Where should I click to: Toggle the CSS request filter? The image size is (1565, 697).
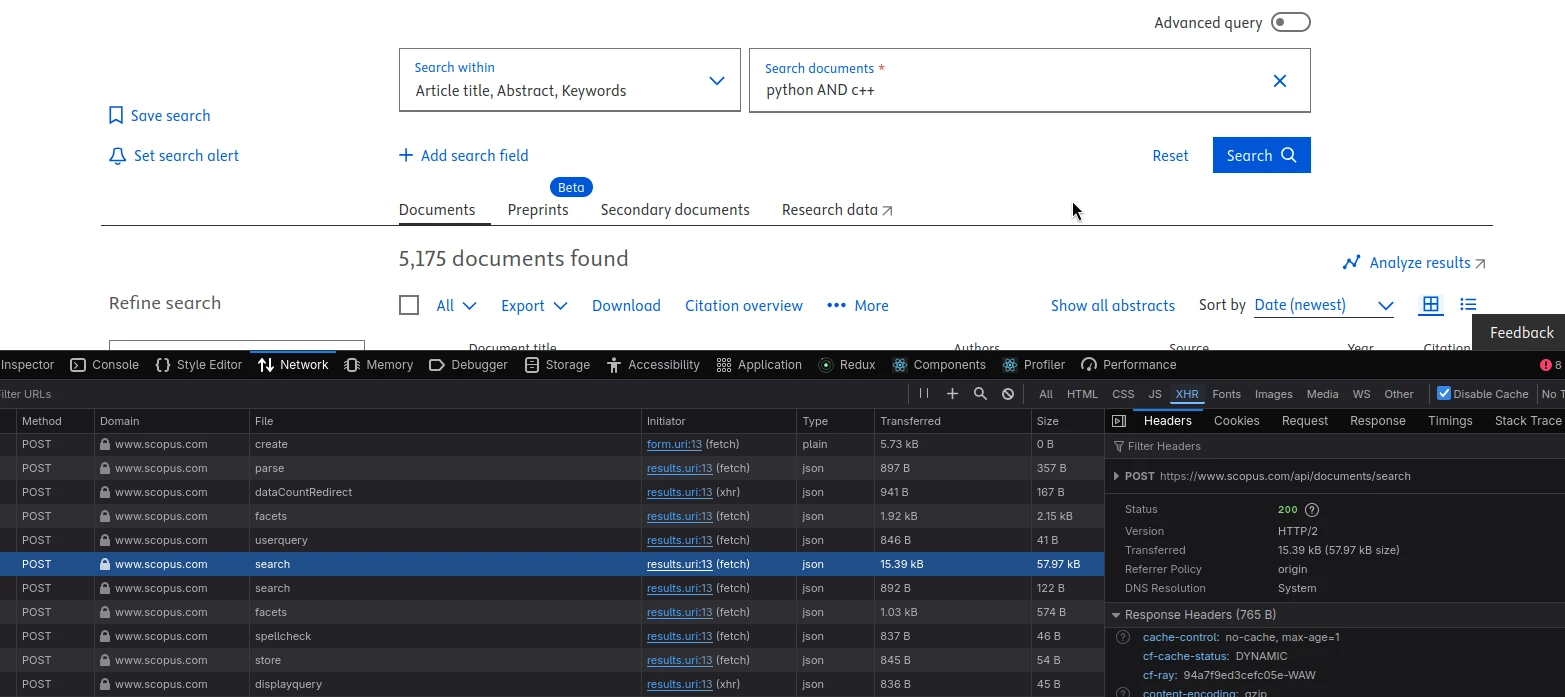tap(1123, 394)
